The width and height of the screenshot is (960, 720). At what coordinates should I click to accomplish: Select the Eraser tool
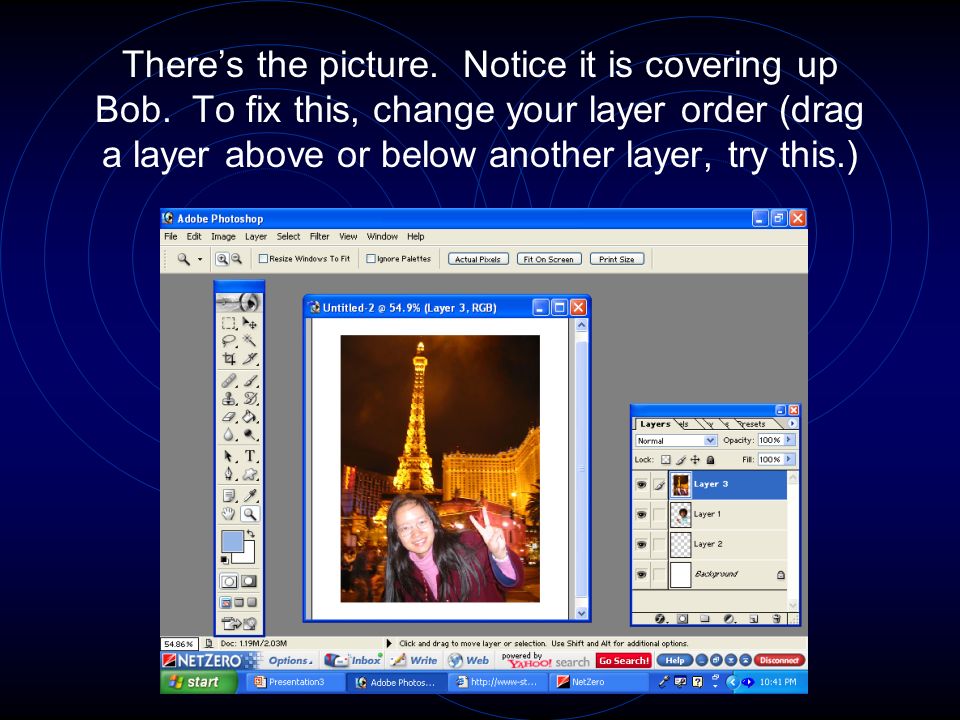[229, 417]
